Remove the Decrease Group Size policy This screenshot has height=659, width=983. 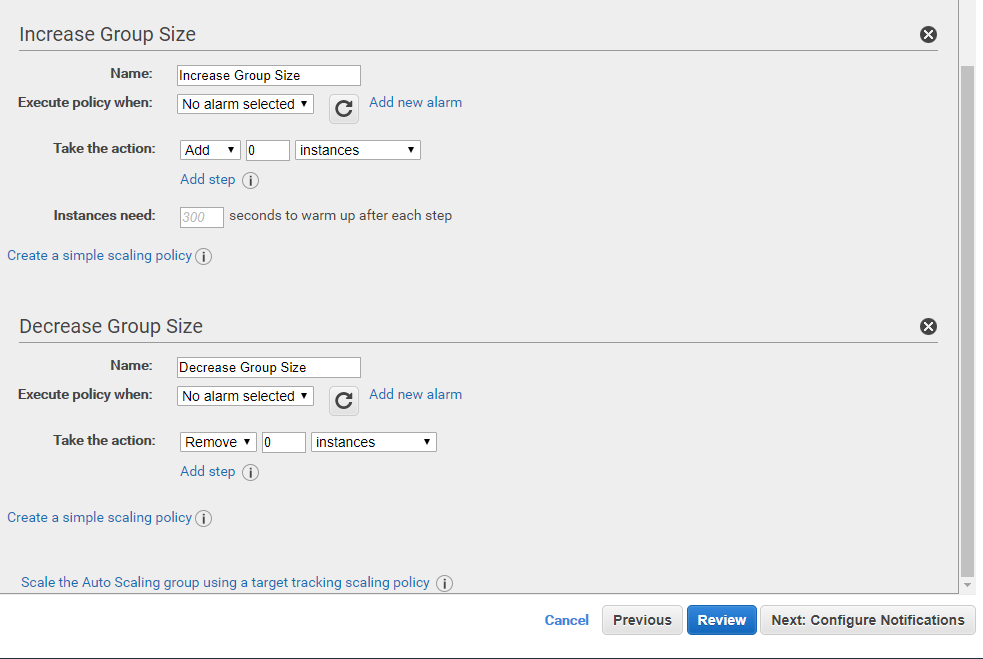click(x=928, y=327)
